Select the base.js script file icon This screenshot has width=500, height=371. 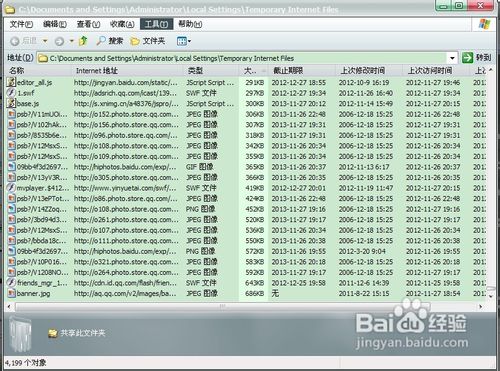pyautogui.click(x=12, y=103)
